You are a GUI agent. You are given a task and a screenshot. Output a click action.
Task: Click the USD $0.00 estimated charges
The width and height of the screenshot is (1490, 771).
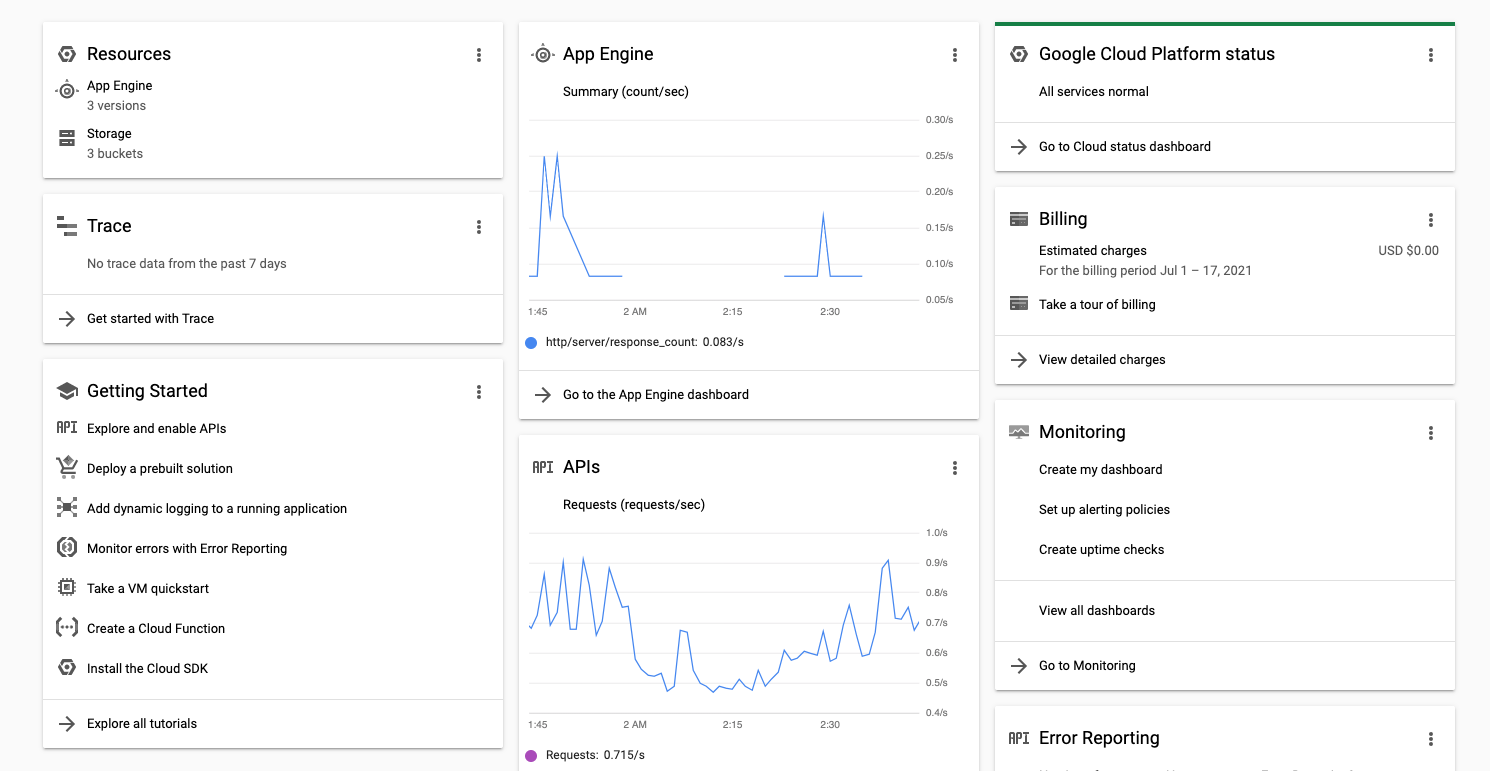(1408, 251)
